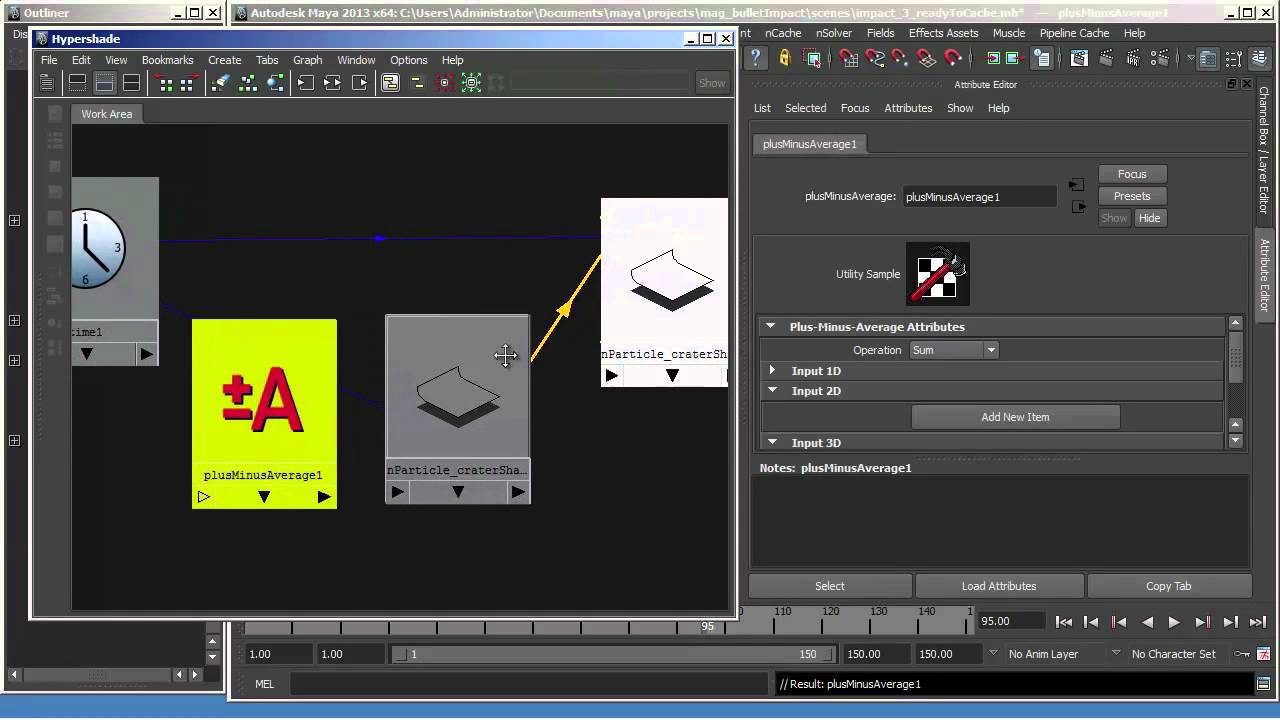Click the snap to view planes magnet
The width and height of the screenshot is (1280, 720).
927,58
